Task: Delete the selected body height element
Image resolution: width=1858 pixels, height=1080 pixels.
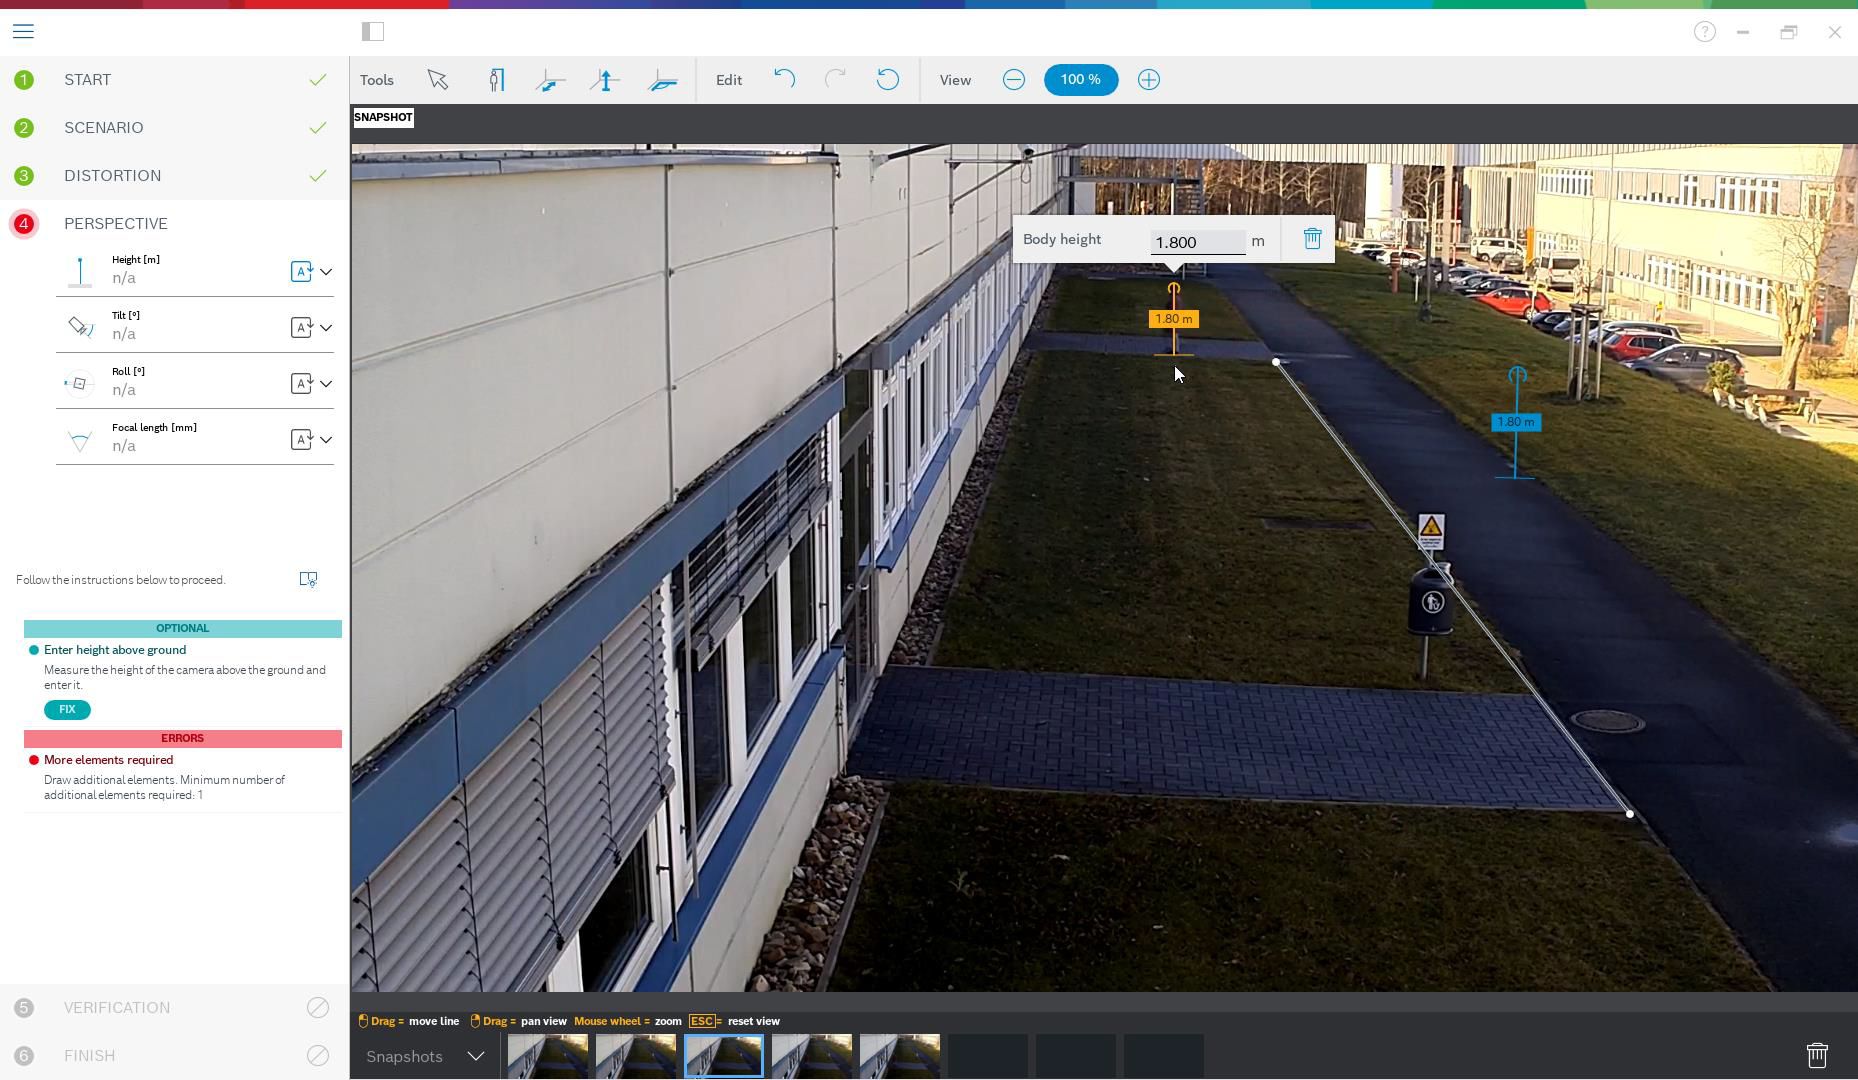Action: [x=1312, y=239]
